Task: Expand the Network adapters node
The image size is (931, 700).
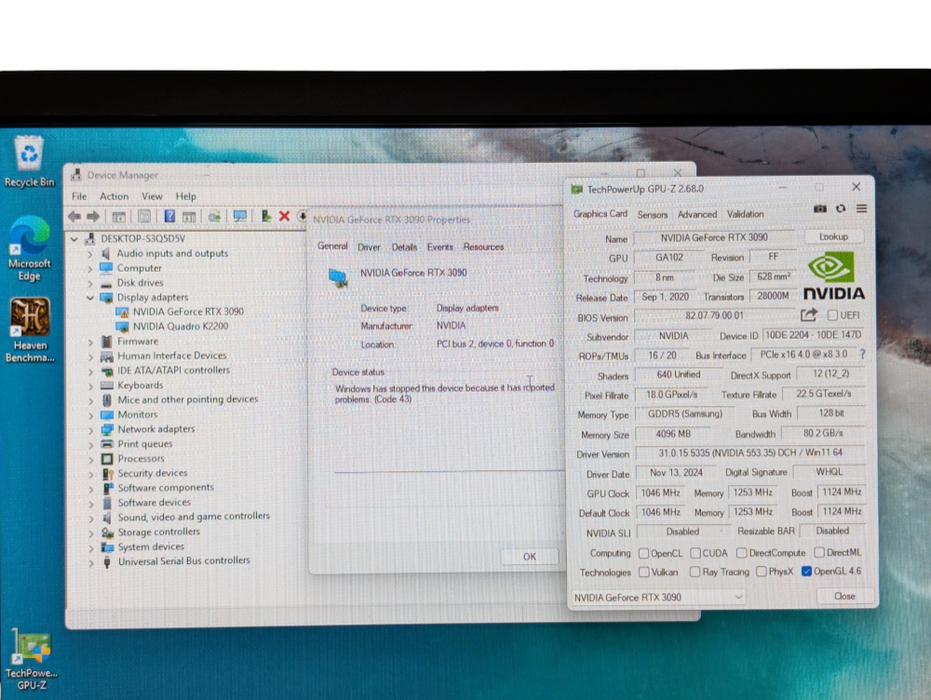Action: click(x=91, y=429)
